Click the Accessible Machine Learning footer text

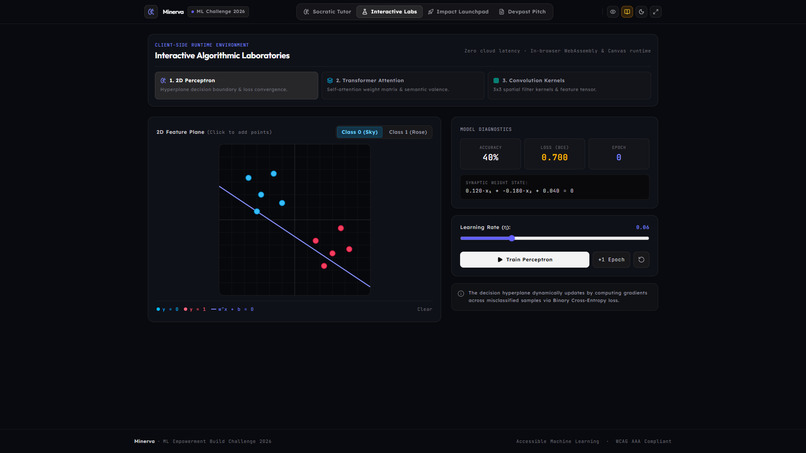point(557,441)
